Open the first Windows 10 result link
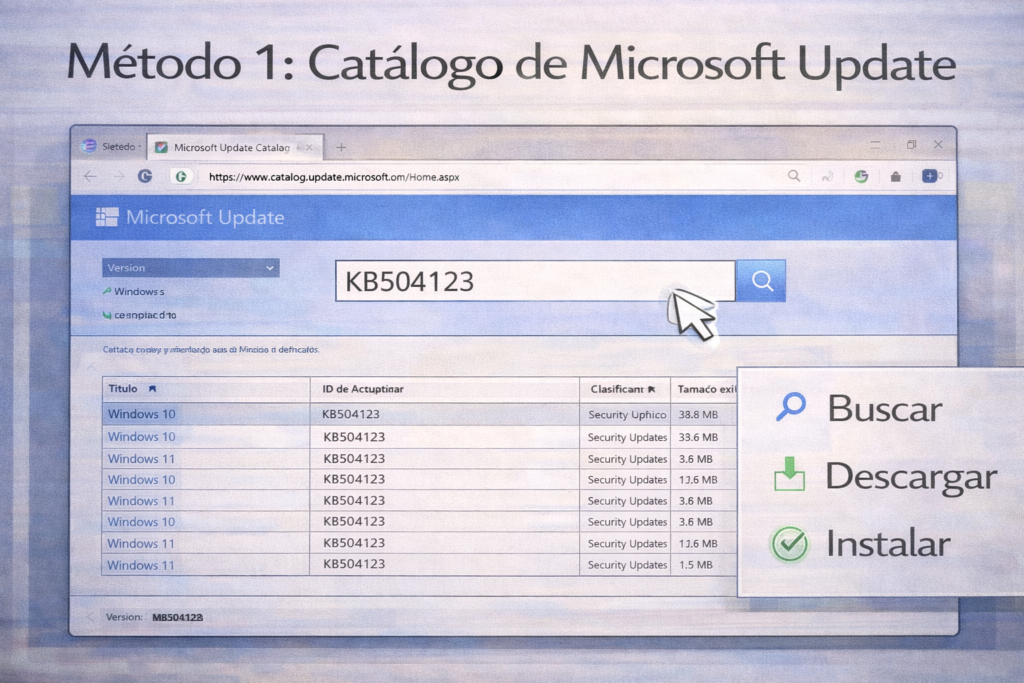The width and height of the screenshot is (1024, 683). pos(141,414)
